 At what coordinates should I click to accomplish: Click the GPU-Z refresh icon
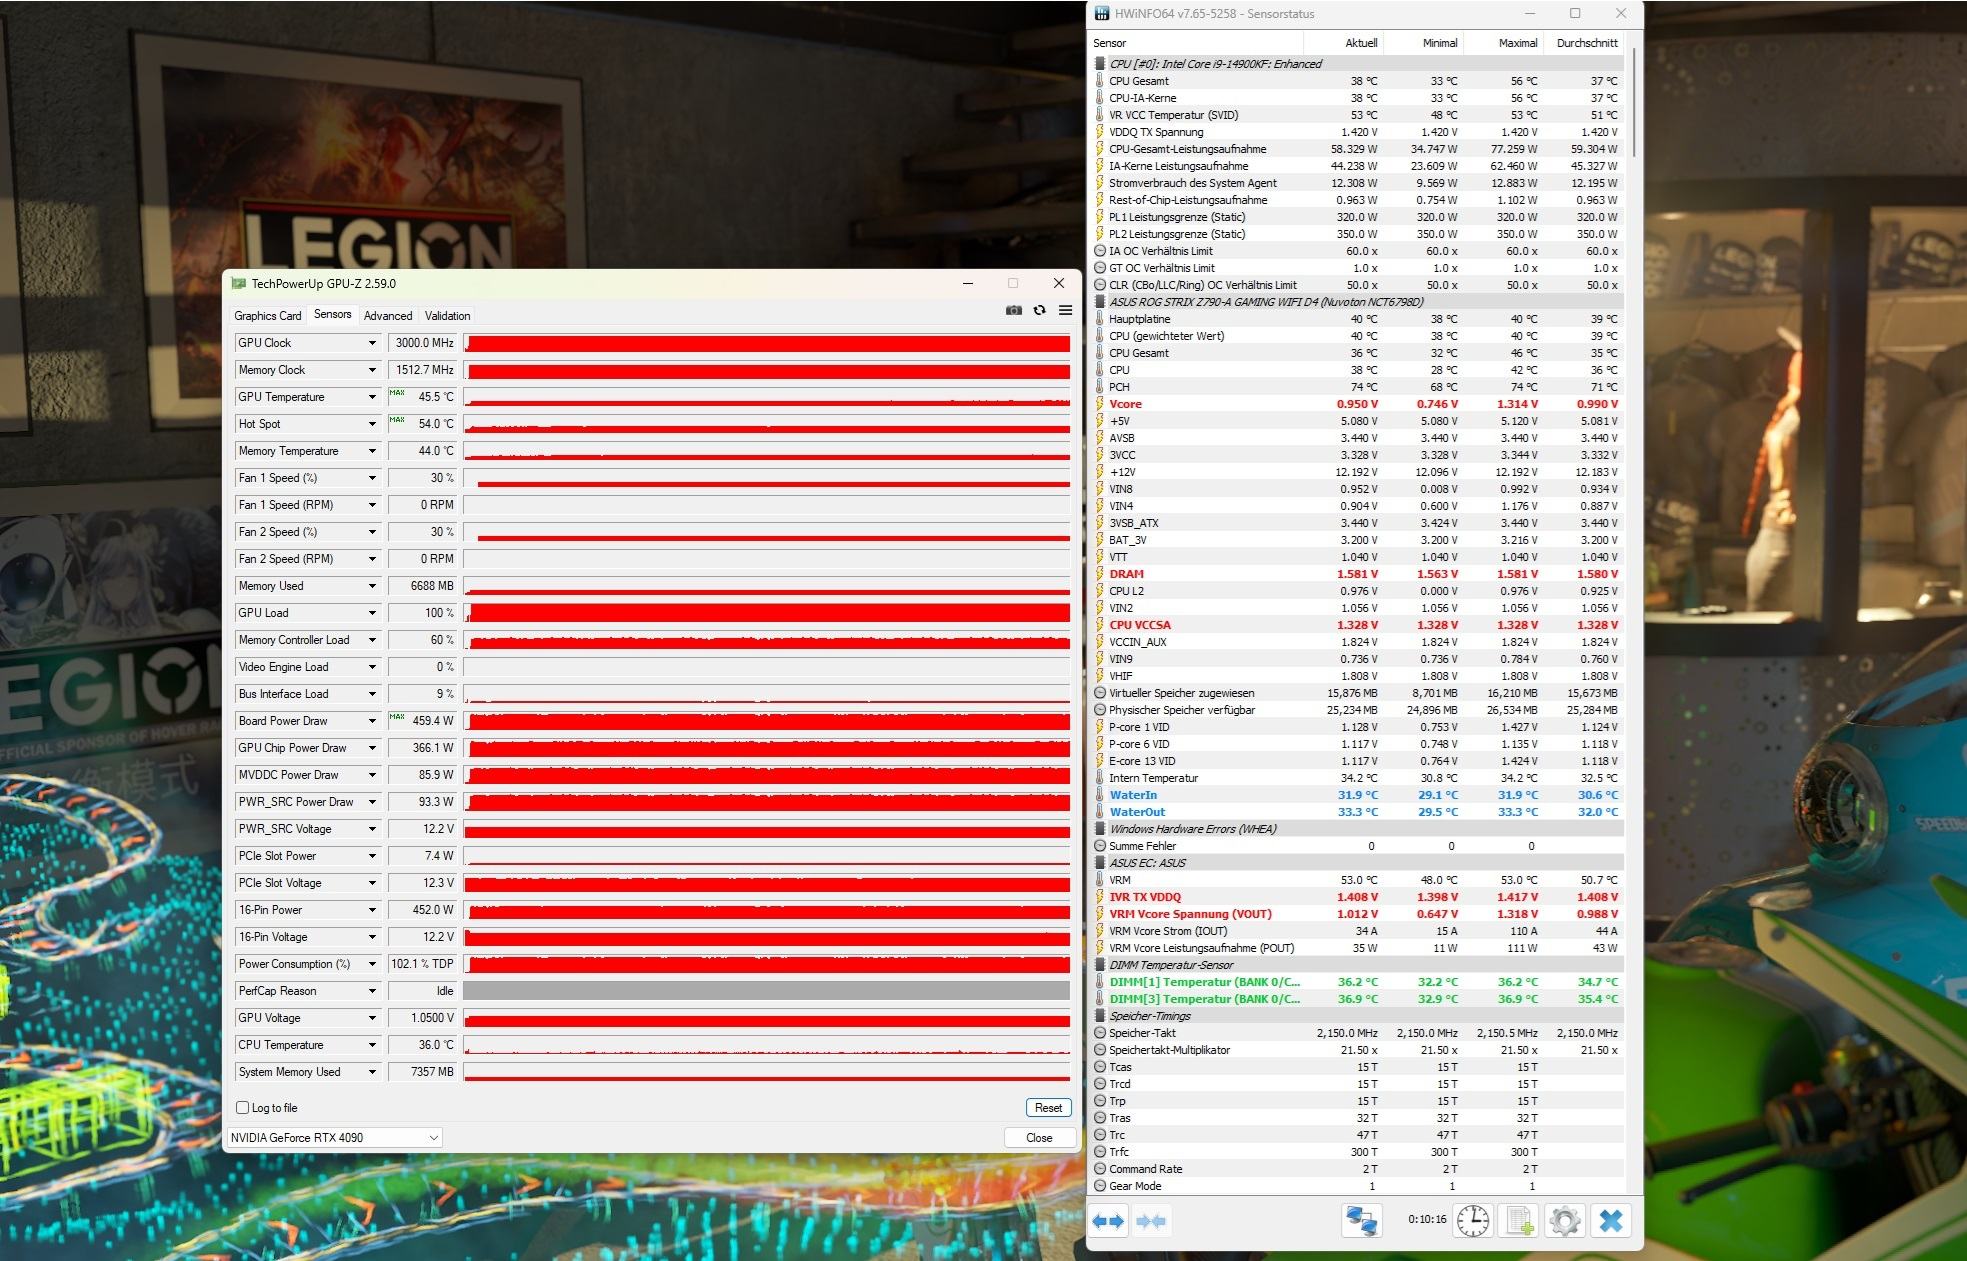coord(1040,310)
